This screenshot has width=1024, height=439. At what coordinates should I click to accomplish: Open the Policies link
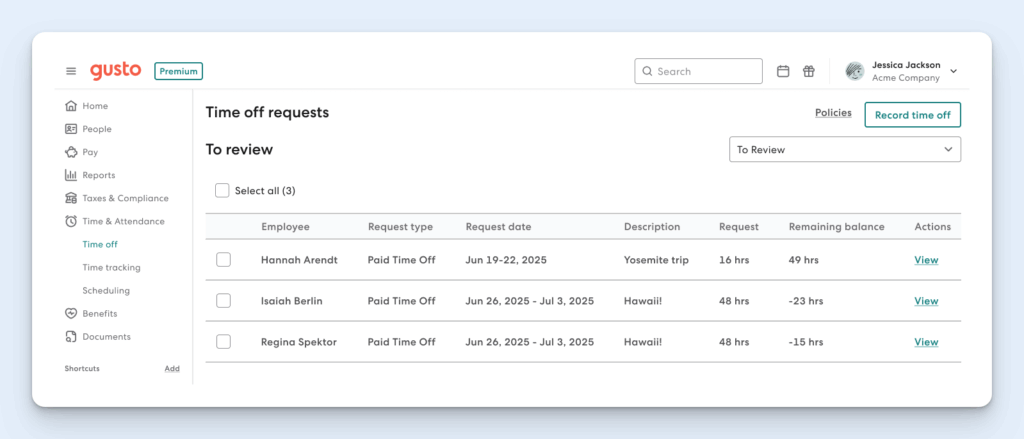click(833, 113)
